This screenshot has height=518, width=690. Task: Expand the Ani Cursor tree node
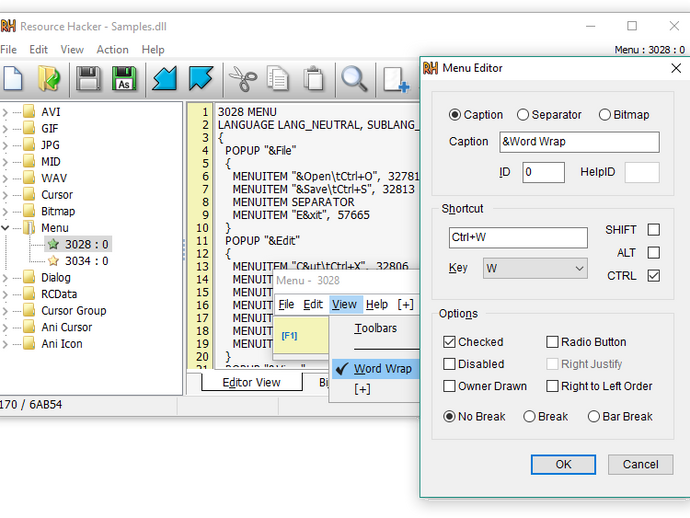5,328
